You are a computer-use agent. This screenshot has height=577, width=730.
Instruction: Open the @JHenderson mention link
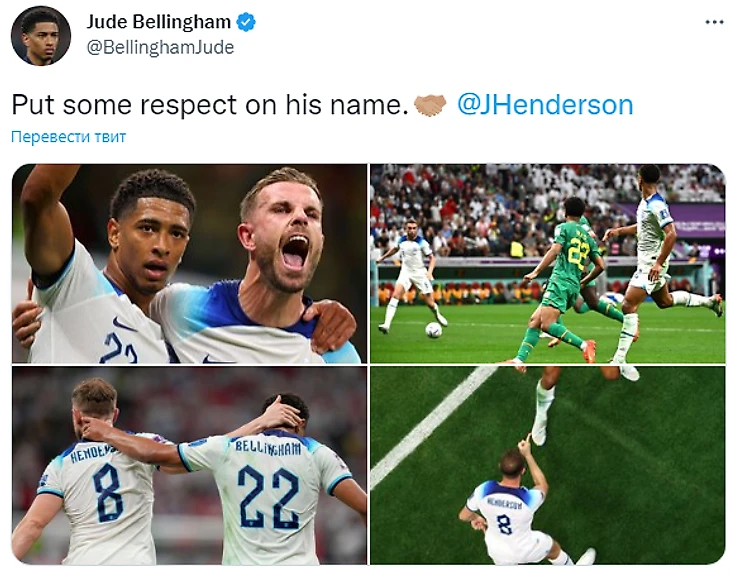click(x=545, y=105)
